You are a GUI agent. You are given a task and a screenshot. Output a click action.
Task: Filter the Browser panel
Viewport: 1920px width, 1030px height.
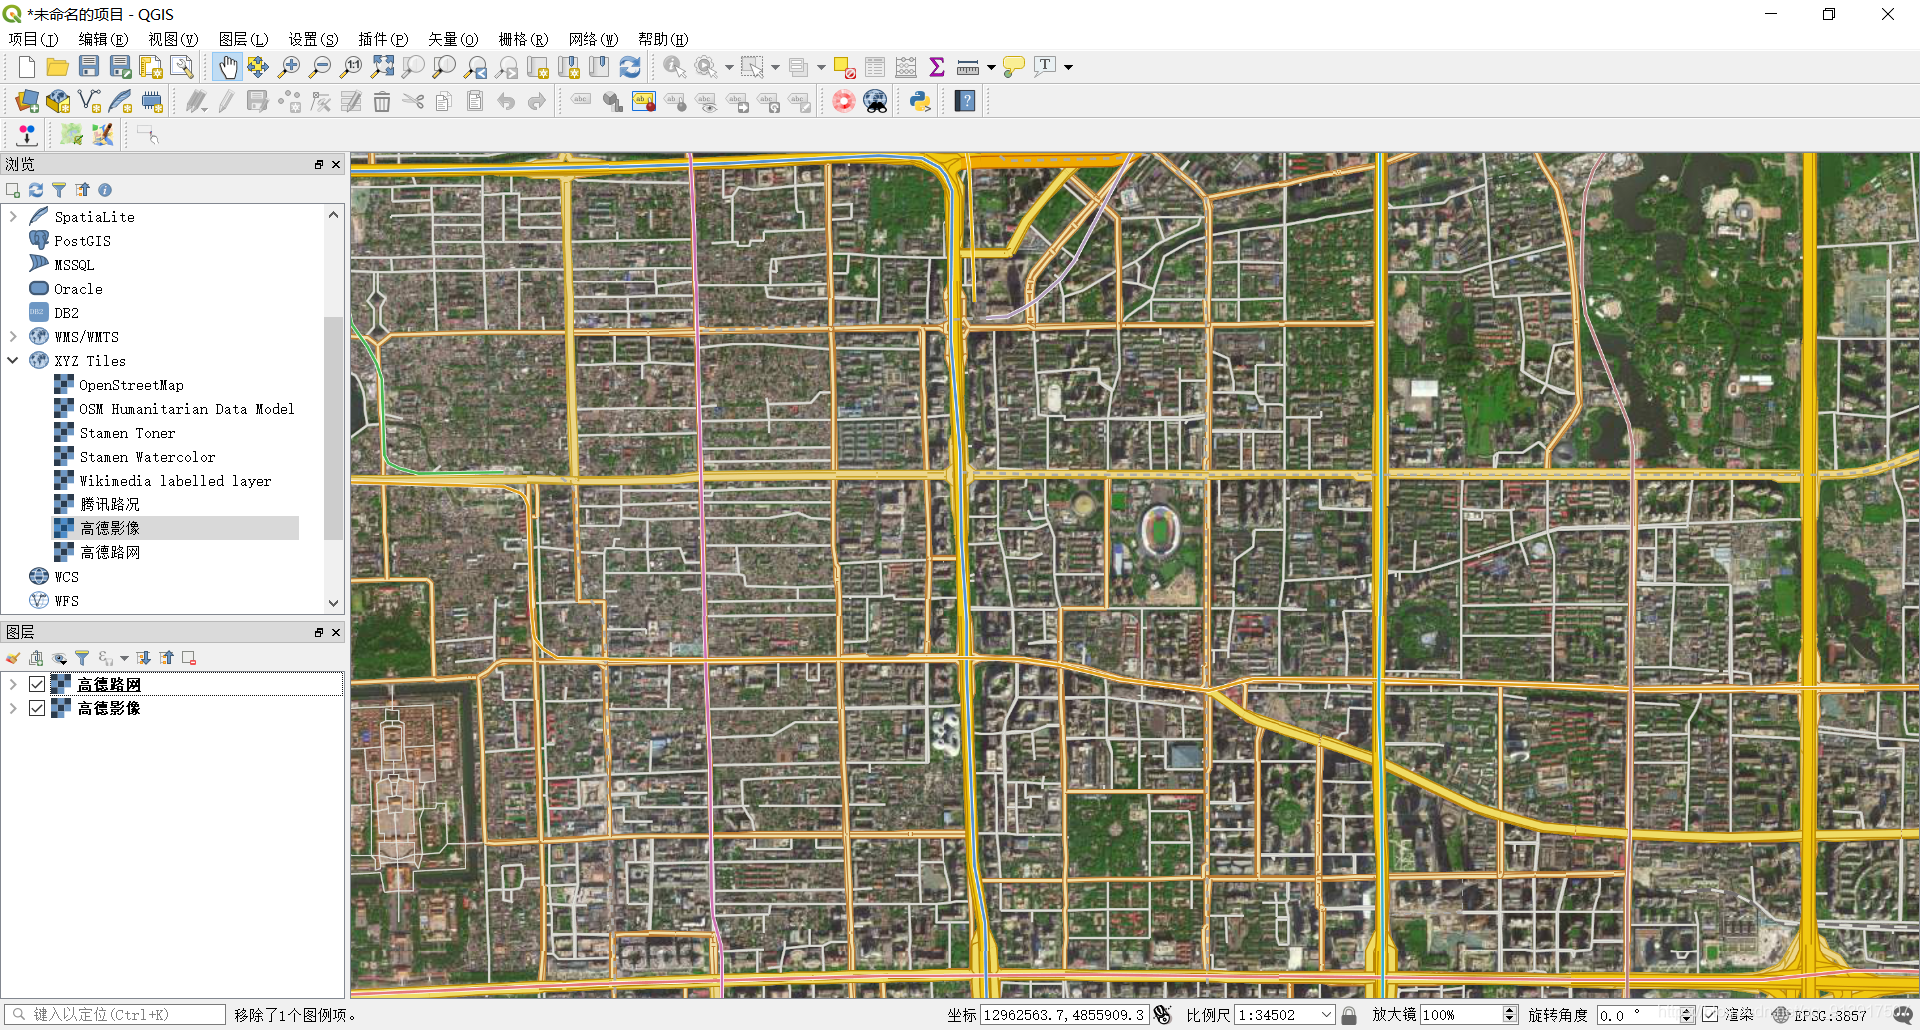[59, 190]
